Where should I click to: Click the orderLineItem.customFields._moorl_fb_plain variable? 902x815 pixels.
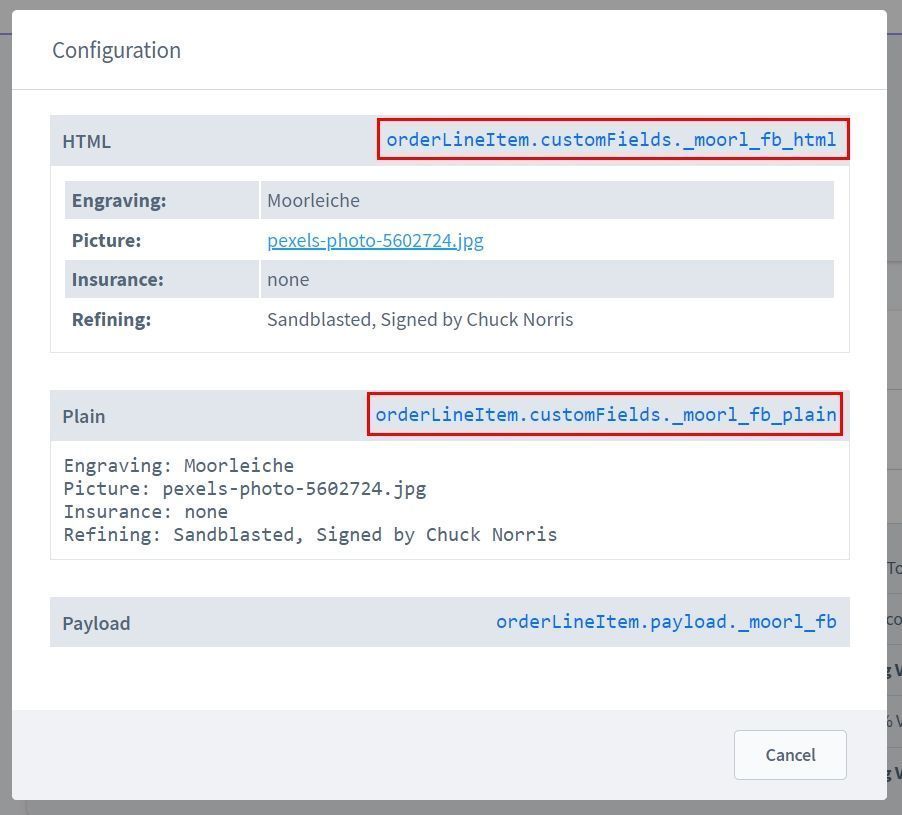(x=605, y=415)
